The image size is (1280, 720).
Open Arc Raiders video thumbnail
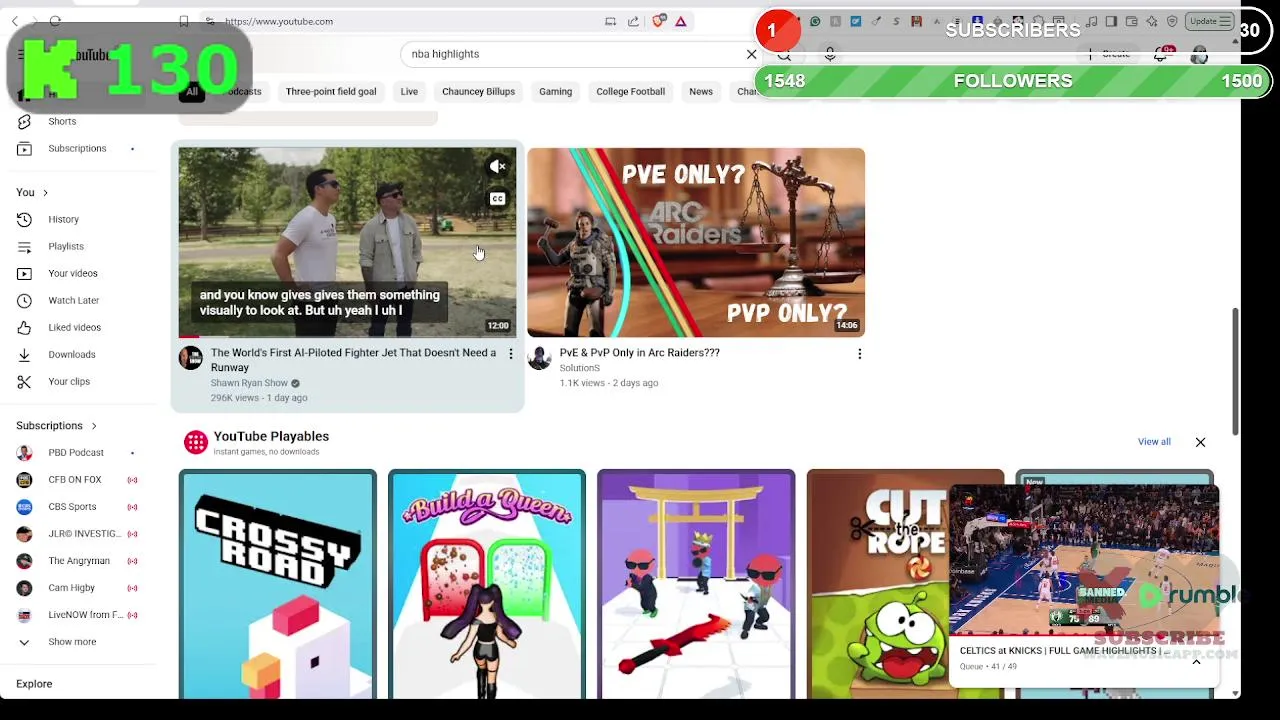click(x=696, y=242)
